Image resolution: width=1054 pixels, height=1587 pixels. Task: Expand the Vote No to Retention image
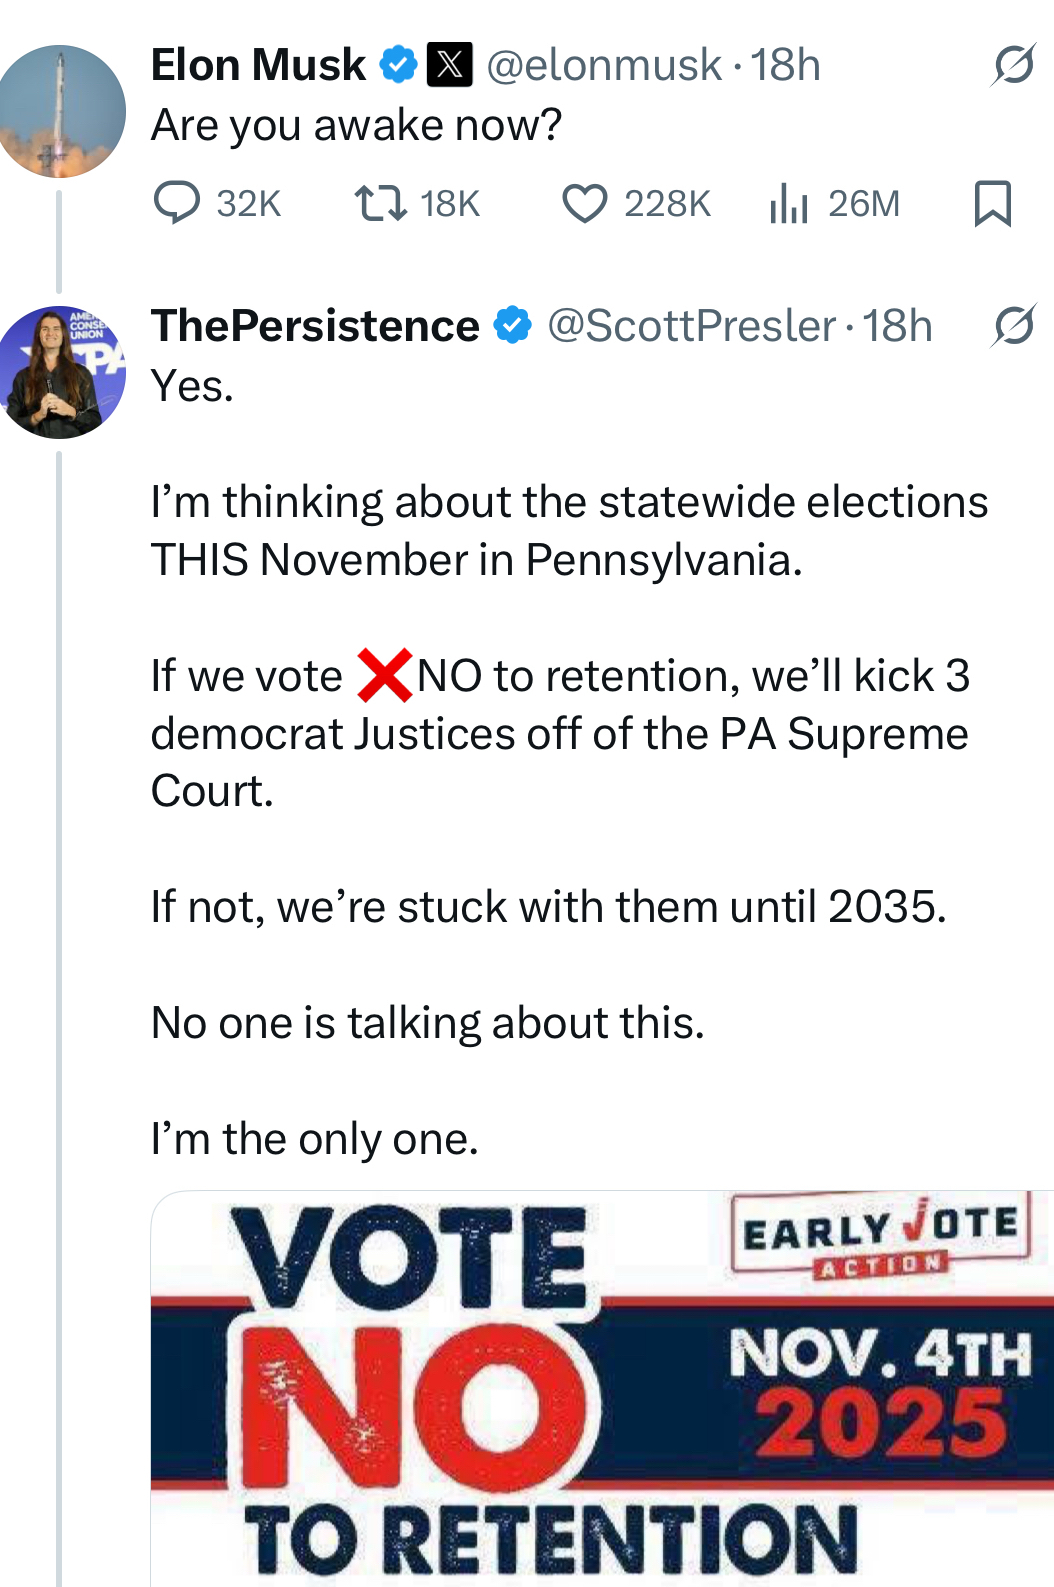coord(602,1388)
